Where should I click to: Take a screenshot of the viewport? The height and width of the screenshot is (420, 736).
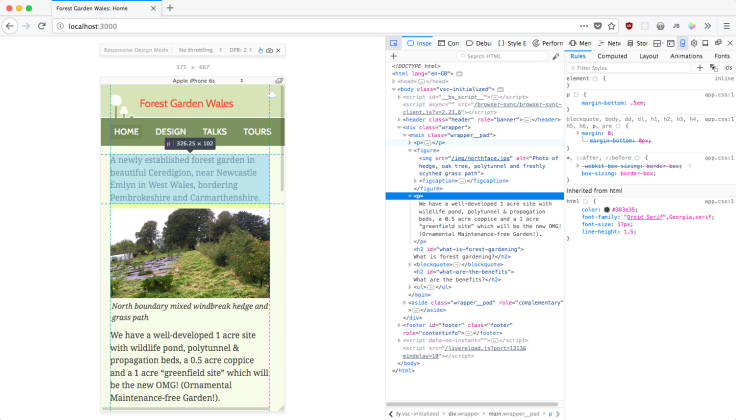click(269, 50)
